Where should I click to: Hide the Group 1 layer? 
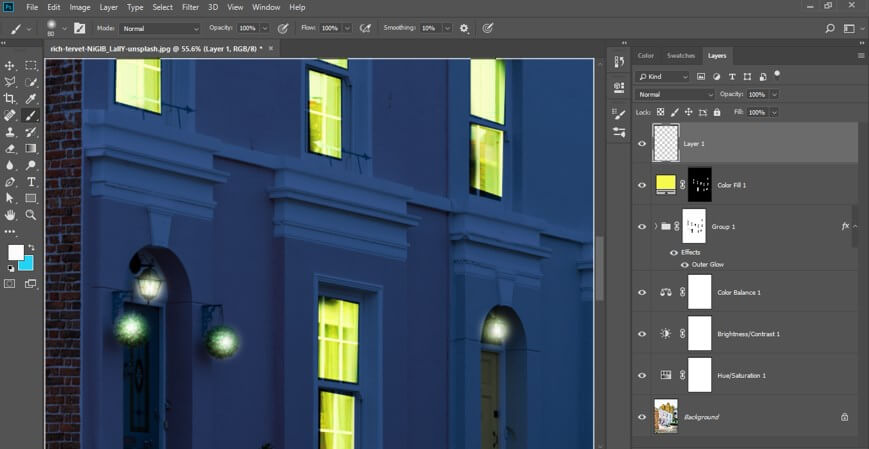pyautogui.click(x=642, y=227)
